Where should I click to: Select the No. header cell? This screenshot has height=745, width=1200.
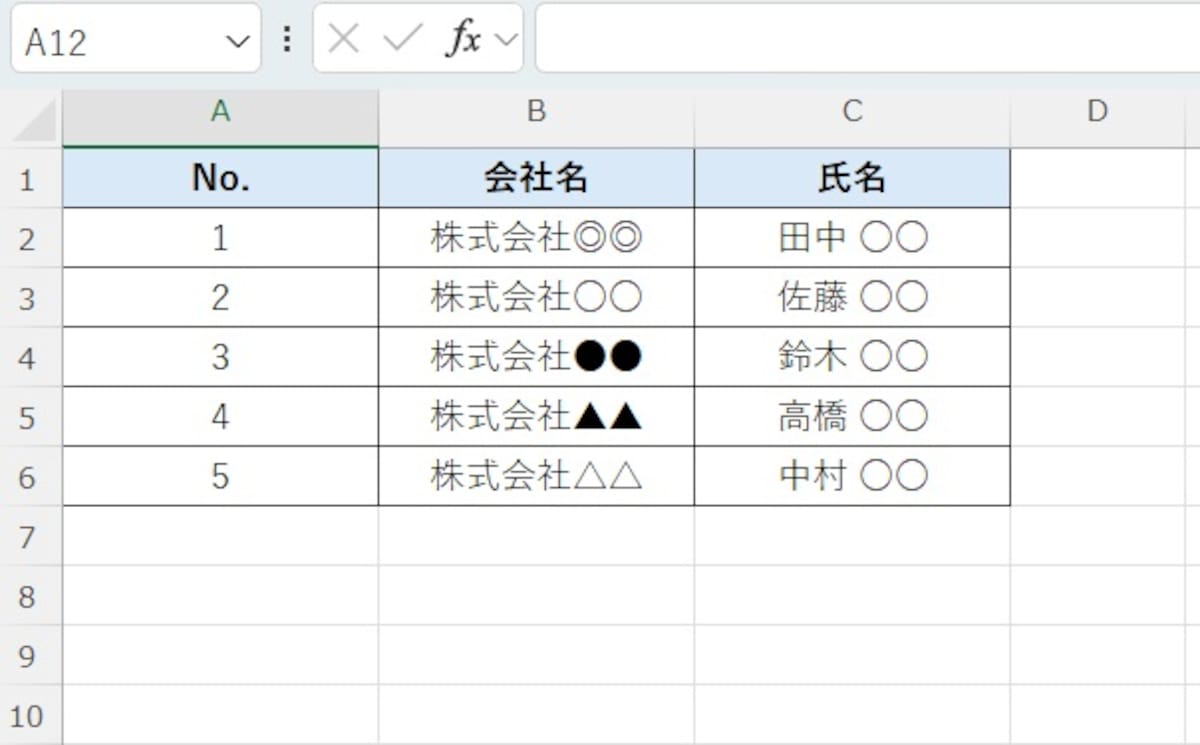click(x=219, y=178)
